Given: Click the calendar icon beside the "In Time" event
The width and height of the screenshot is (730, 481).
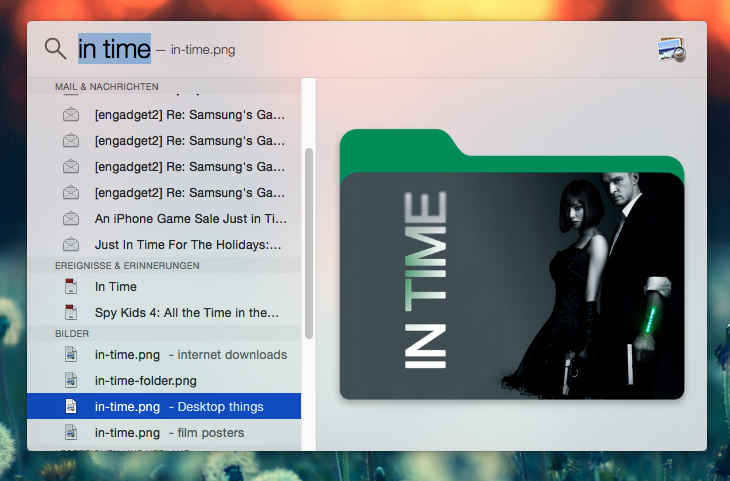Looking at the screenshot, I should pyautogui.click(x=71, y=286).
